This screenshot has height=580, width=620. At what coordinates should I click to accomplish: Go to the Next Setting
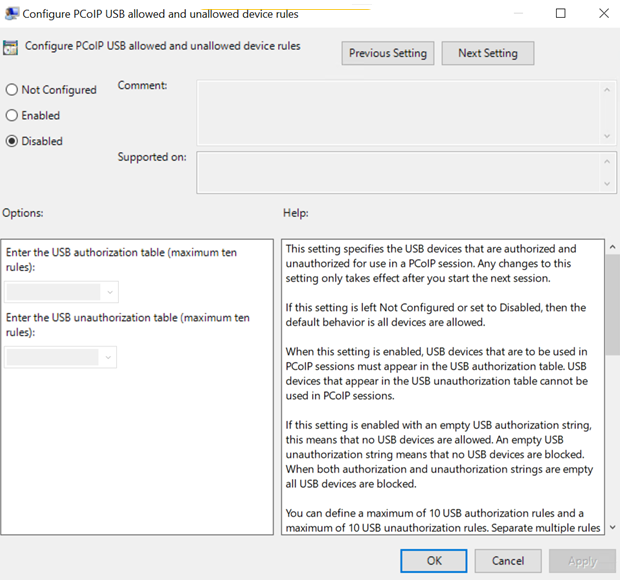[x=488, y=53]
